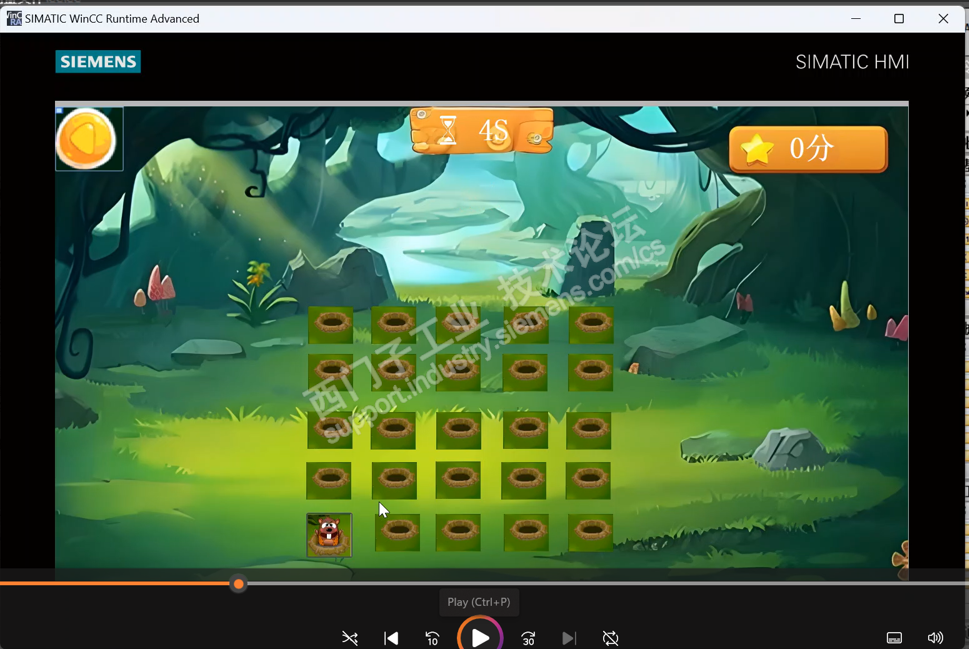Open the volume control
Viewport: 969px width, 649px height.
(936, 638)
